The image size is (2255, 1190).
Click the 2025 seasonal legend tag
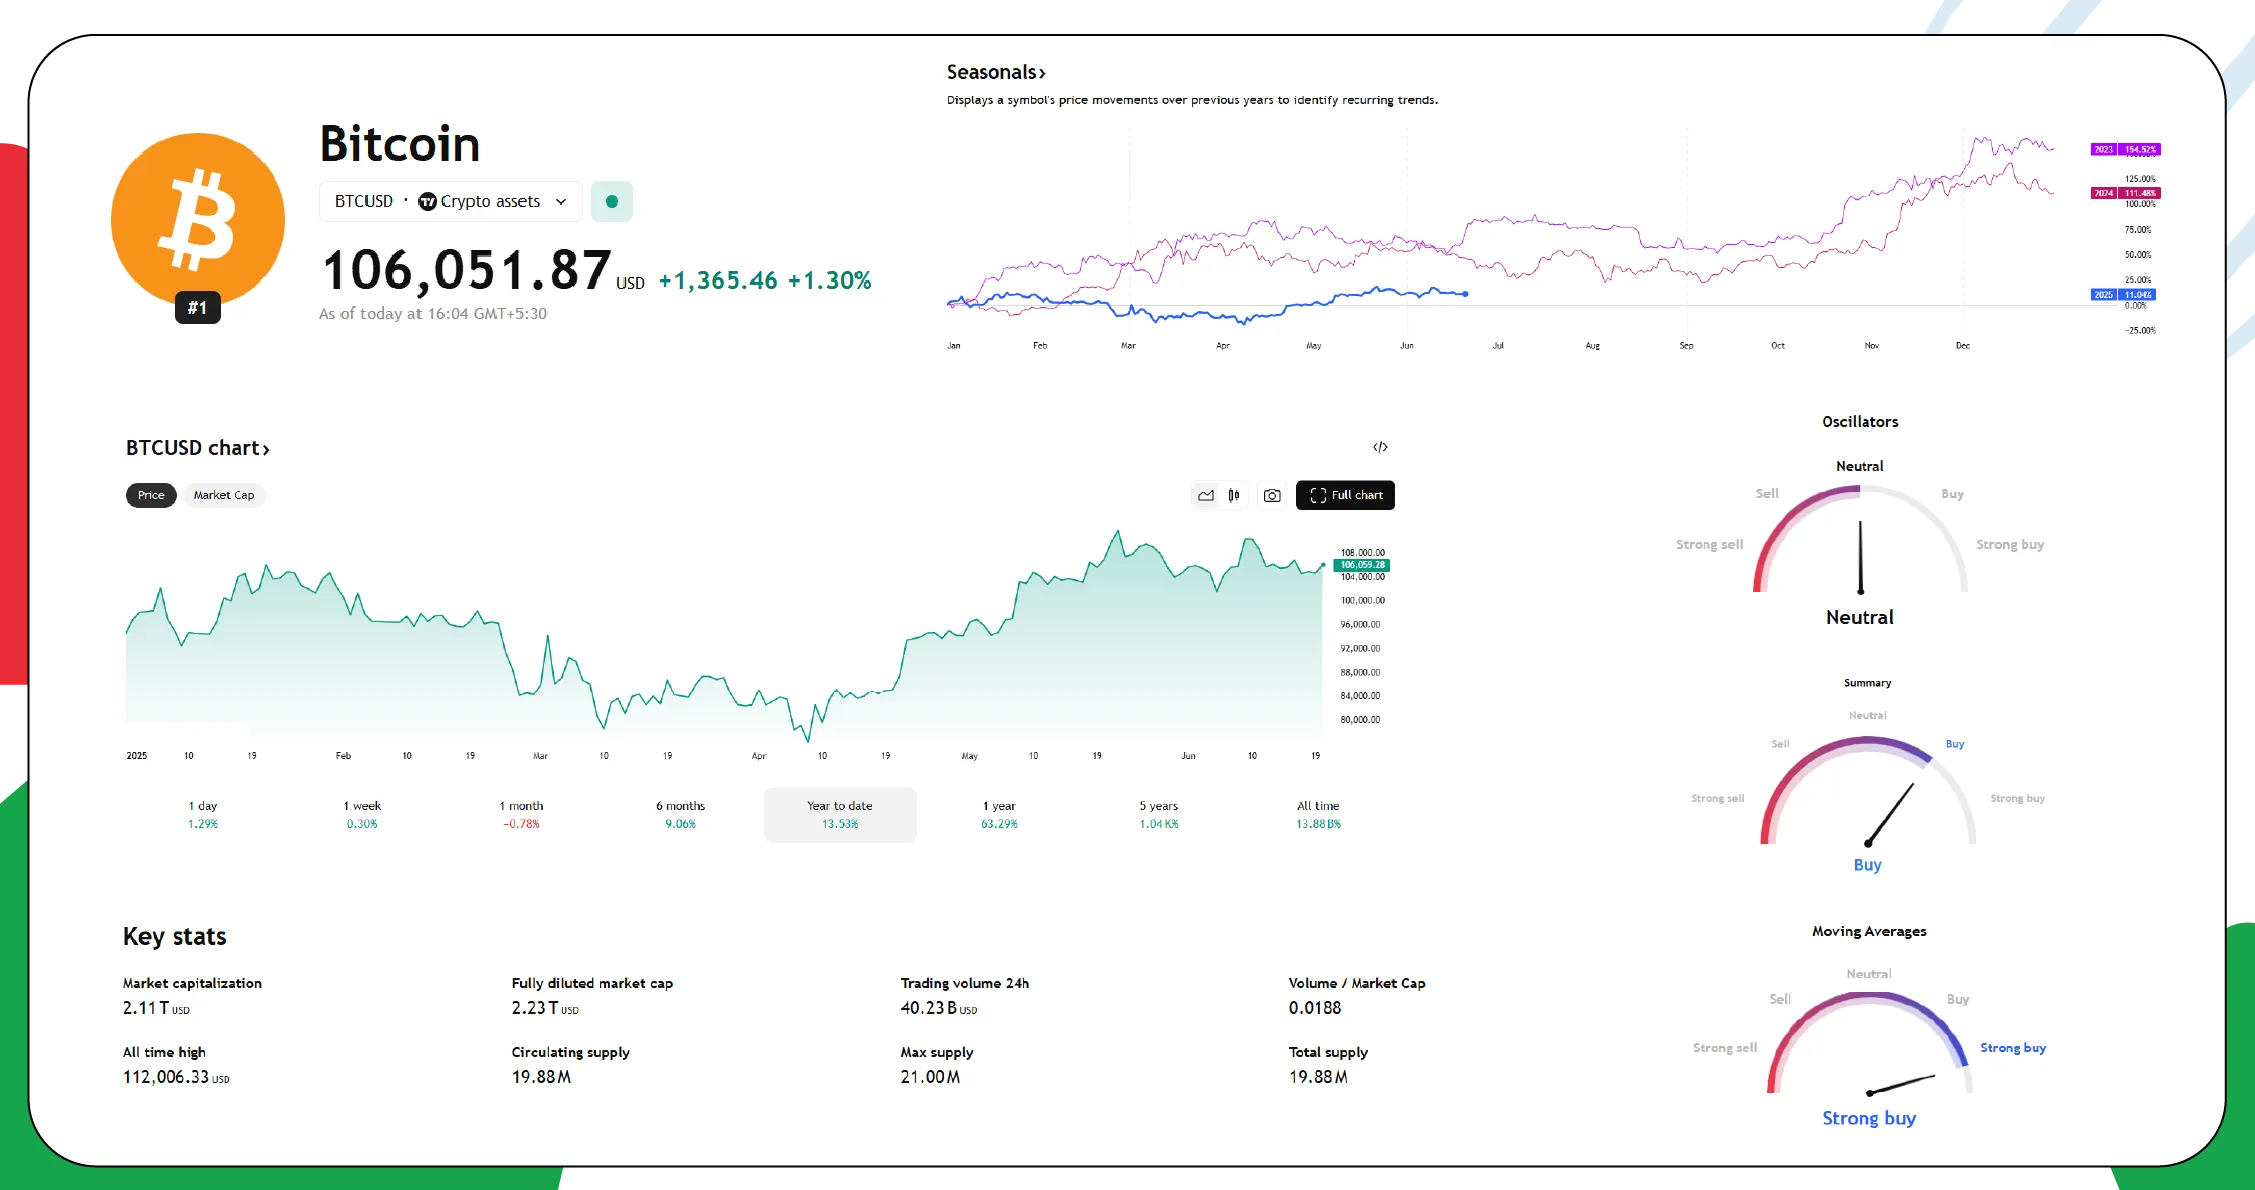coord(2123,295)
